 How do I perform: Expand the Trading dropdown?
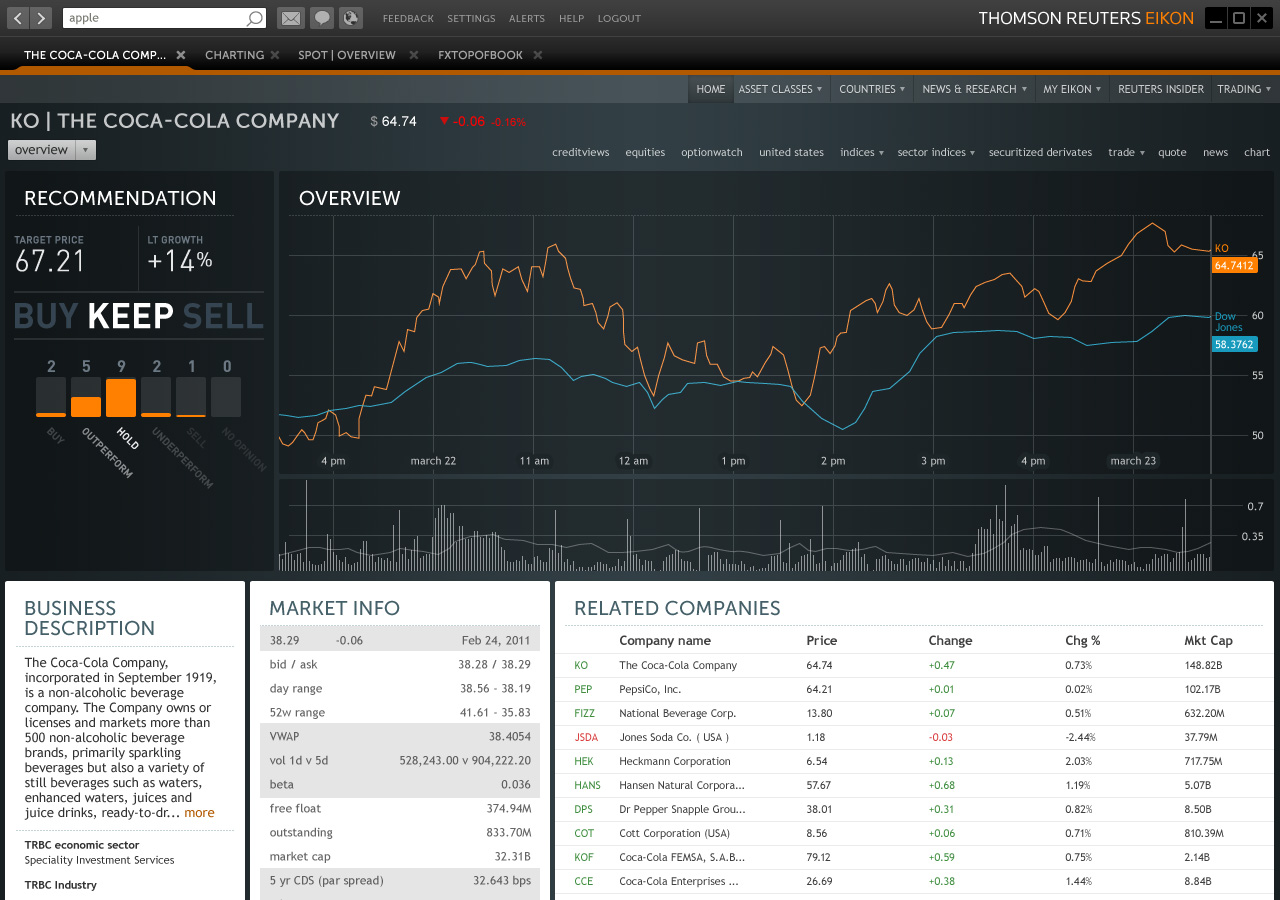coord(1244,89)
